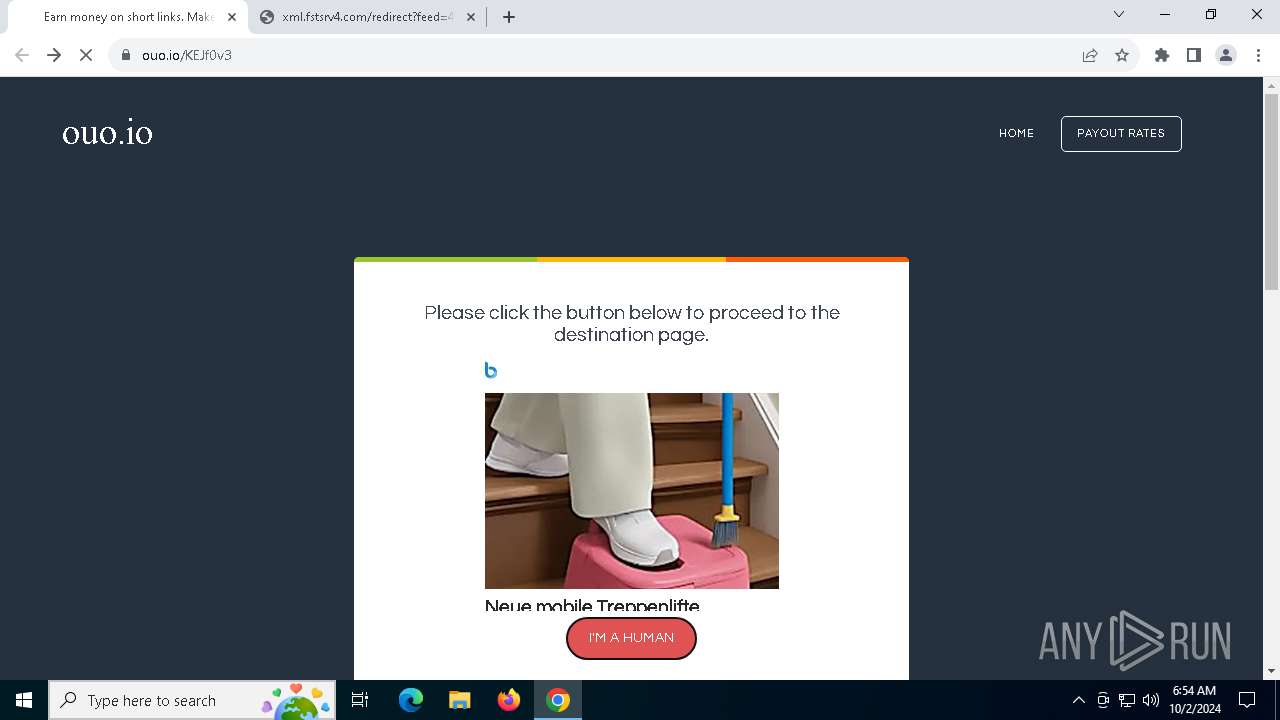The image size is (1280, 720).
Task: Open the volume control tray icon
Action: click(x=1151, y=700)
